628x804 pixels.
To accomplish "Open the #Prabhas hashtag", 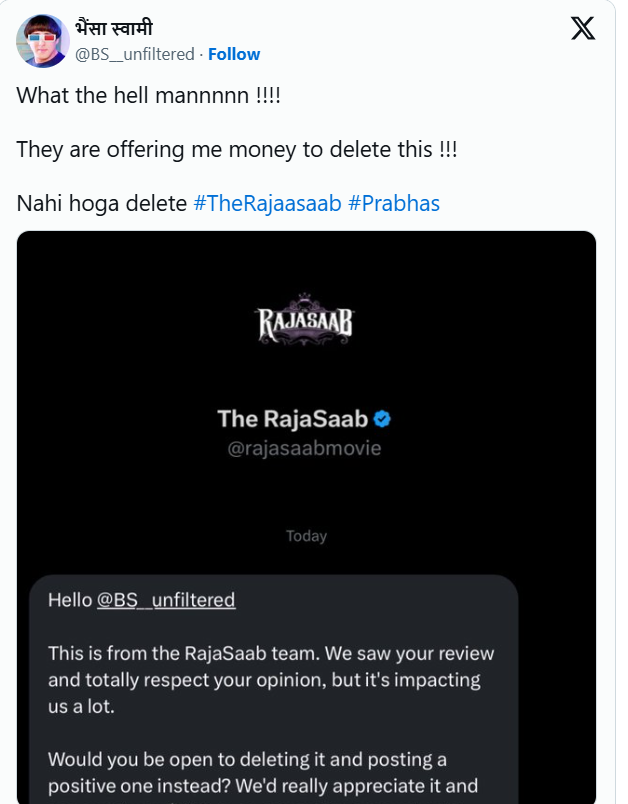I will click(394, 203).
